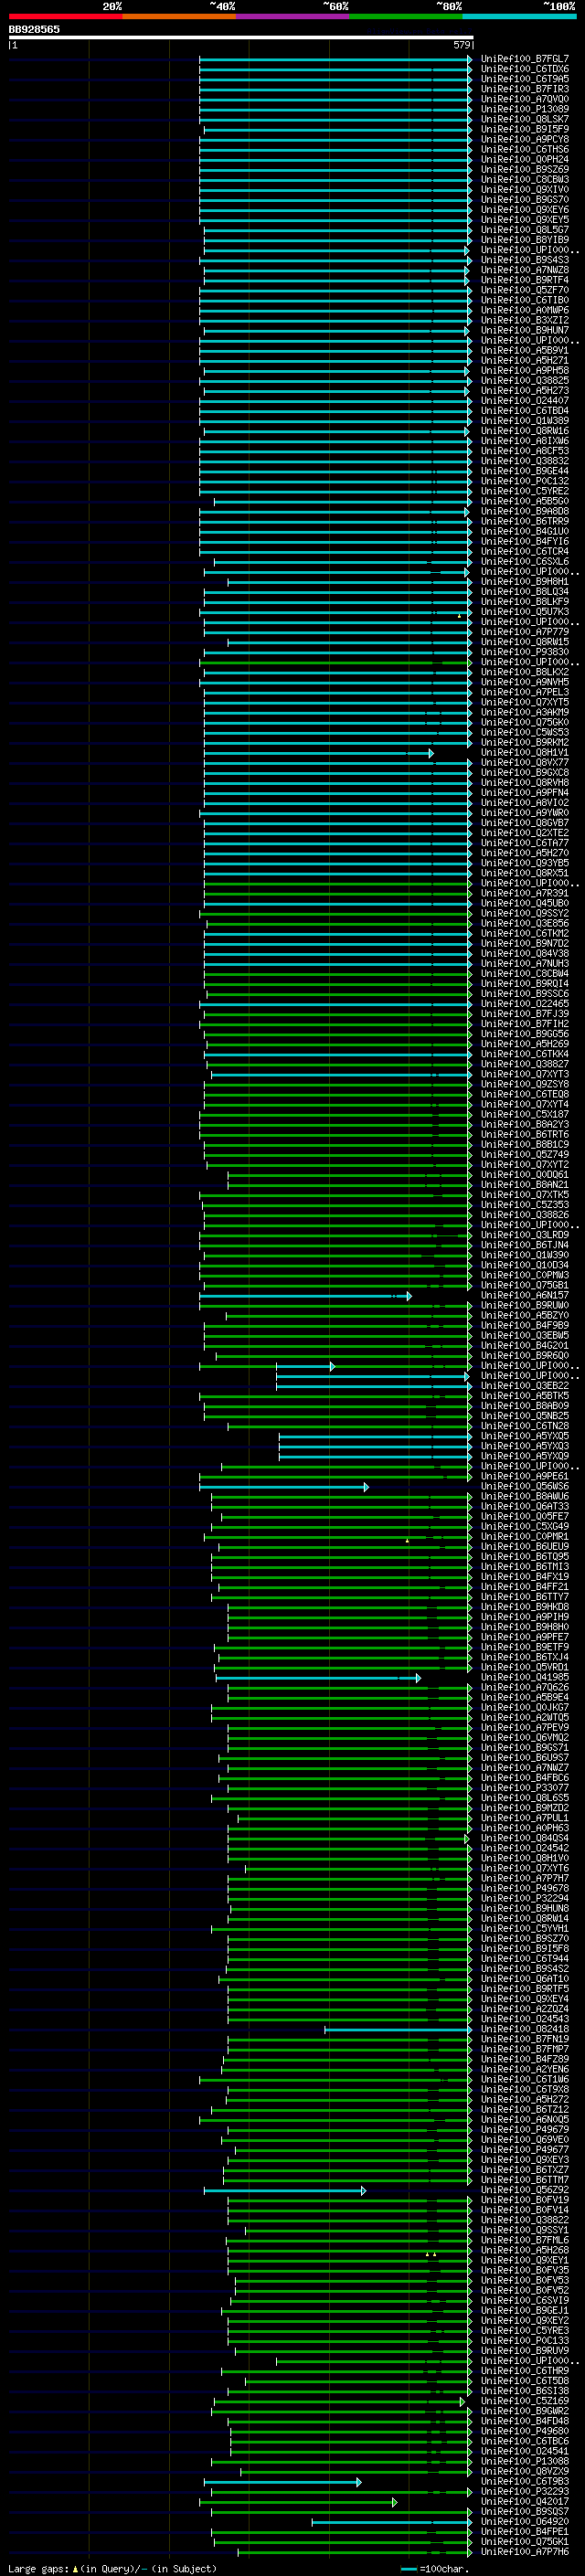Select the query label BB928565
Image resolution: width=585 pixels, height=2576 pixels.
[x=34, y=29]
